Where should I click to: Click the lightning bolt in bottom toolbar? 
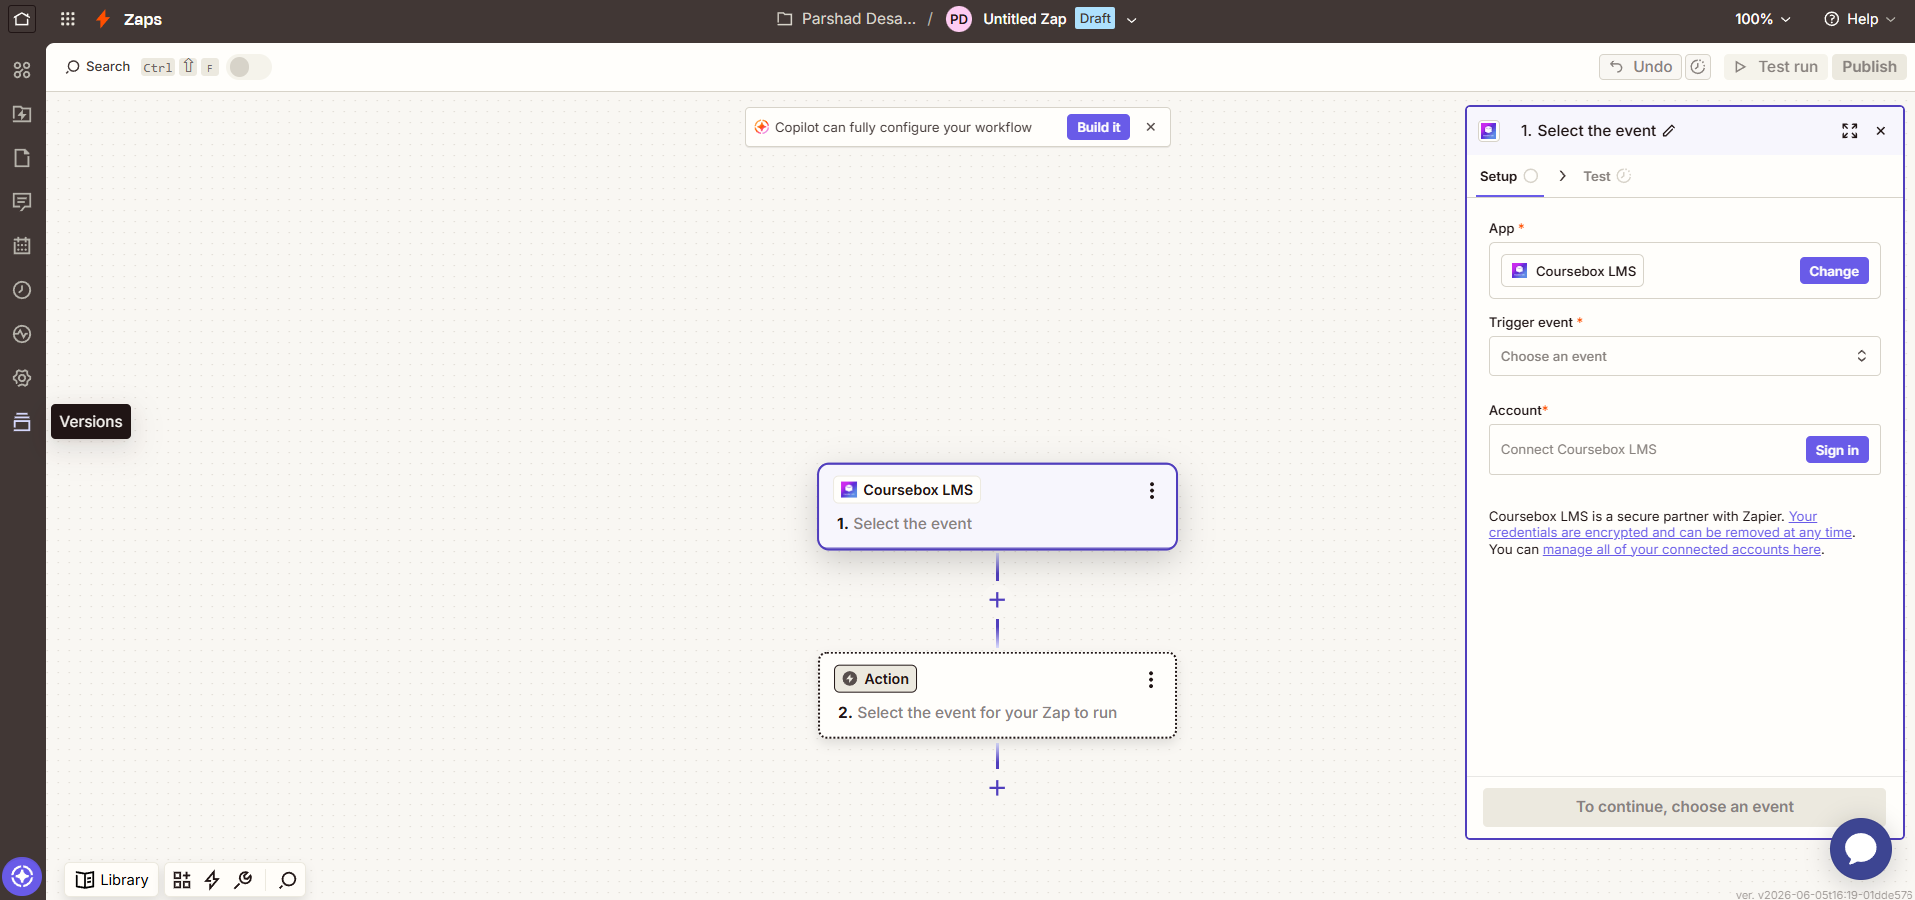pos(212,880)
